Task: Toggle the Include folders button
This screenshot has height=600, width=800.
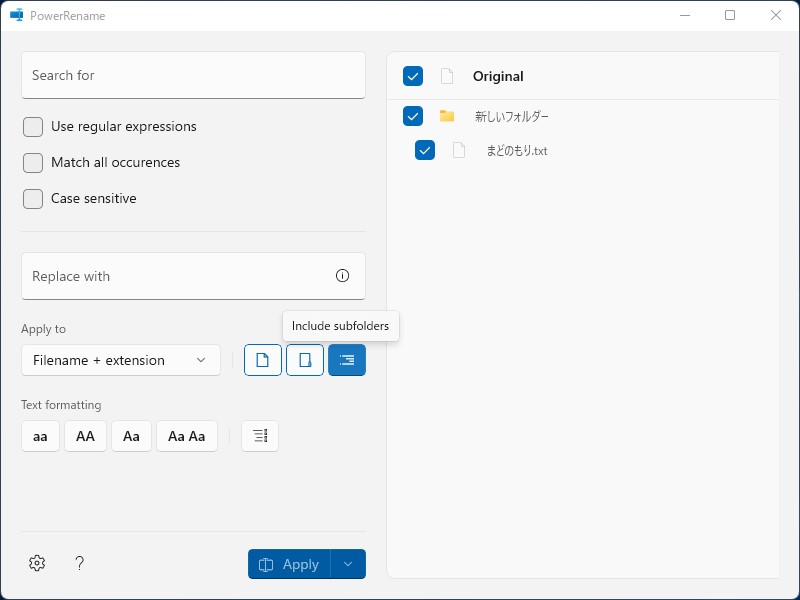Action: pos(305,360)
